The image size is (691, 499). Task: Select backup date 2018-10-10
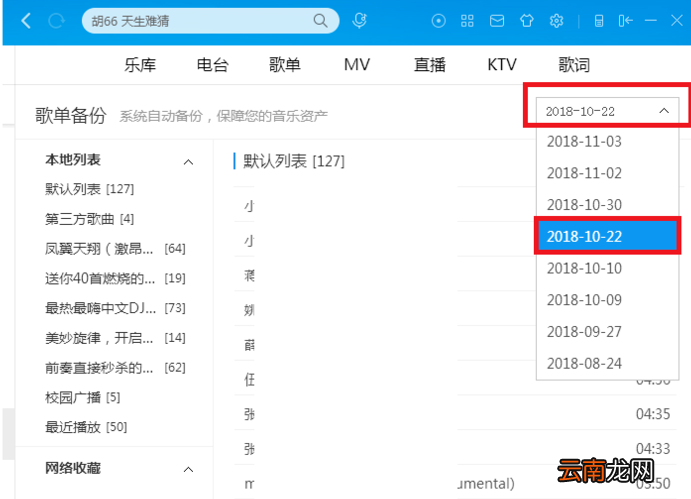607,268
